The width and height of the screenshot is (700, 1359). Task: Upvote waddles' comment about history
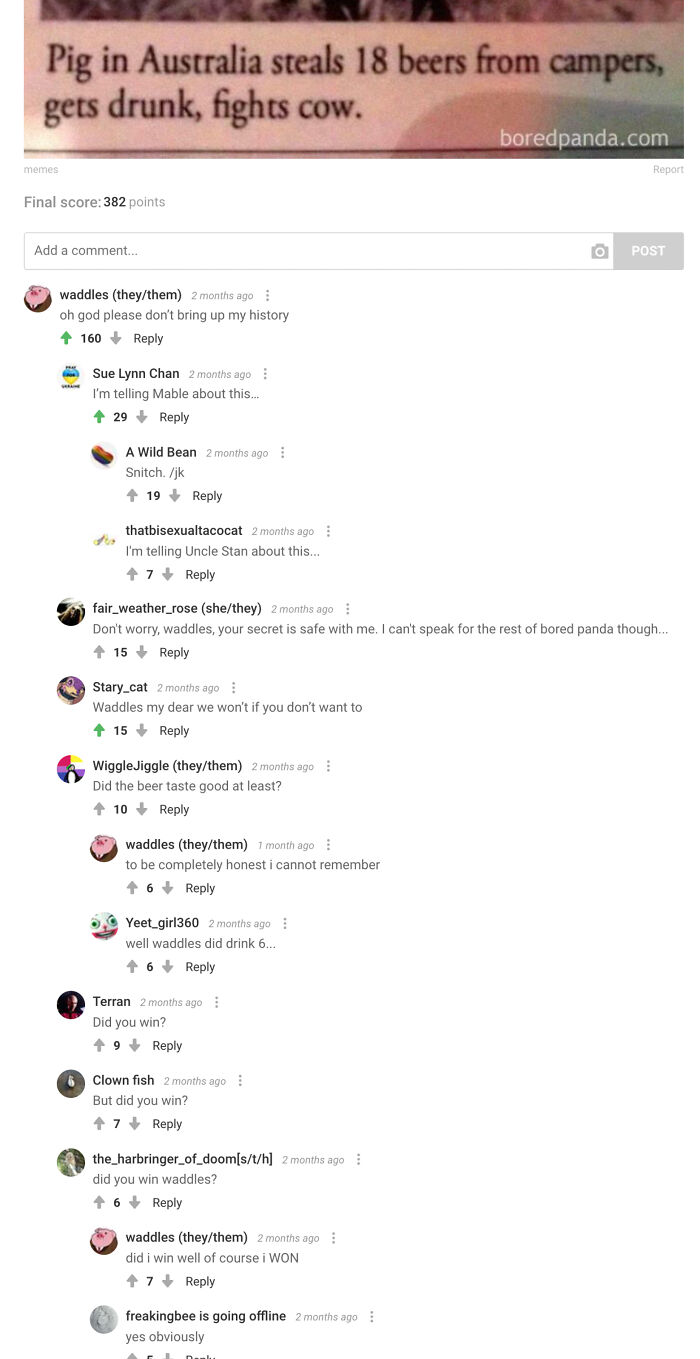coord(66,338)
